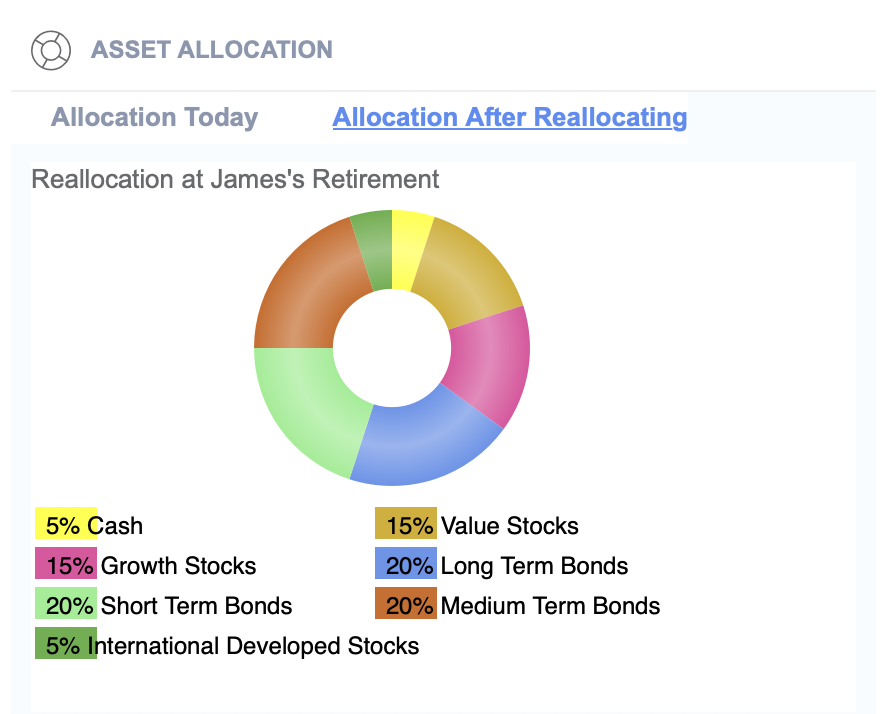Click the Asset Allocation donut icon
This screenshot has height=714, width=886.
click(51, 50)
